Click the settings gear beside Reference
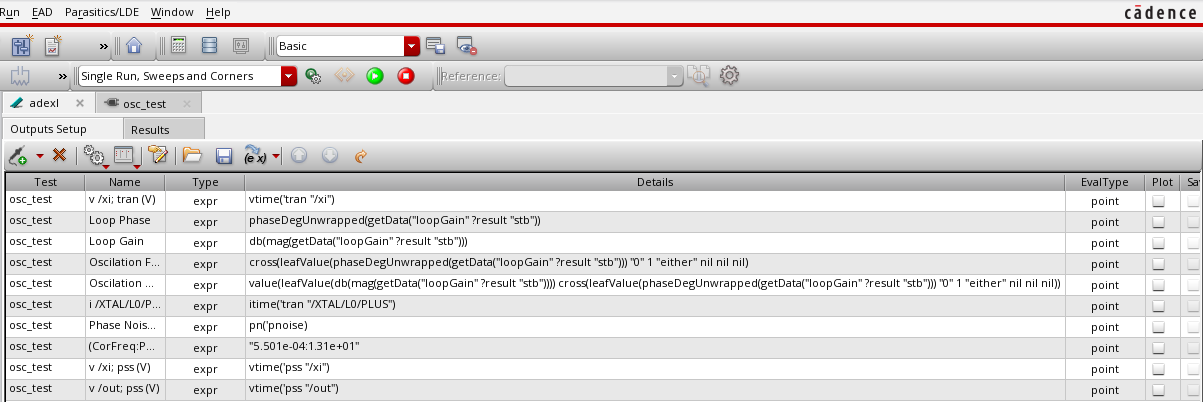This screenshot has width=1203, height=402. [x=730, y=76]
